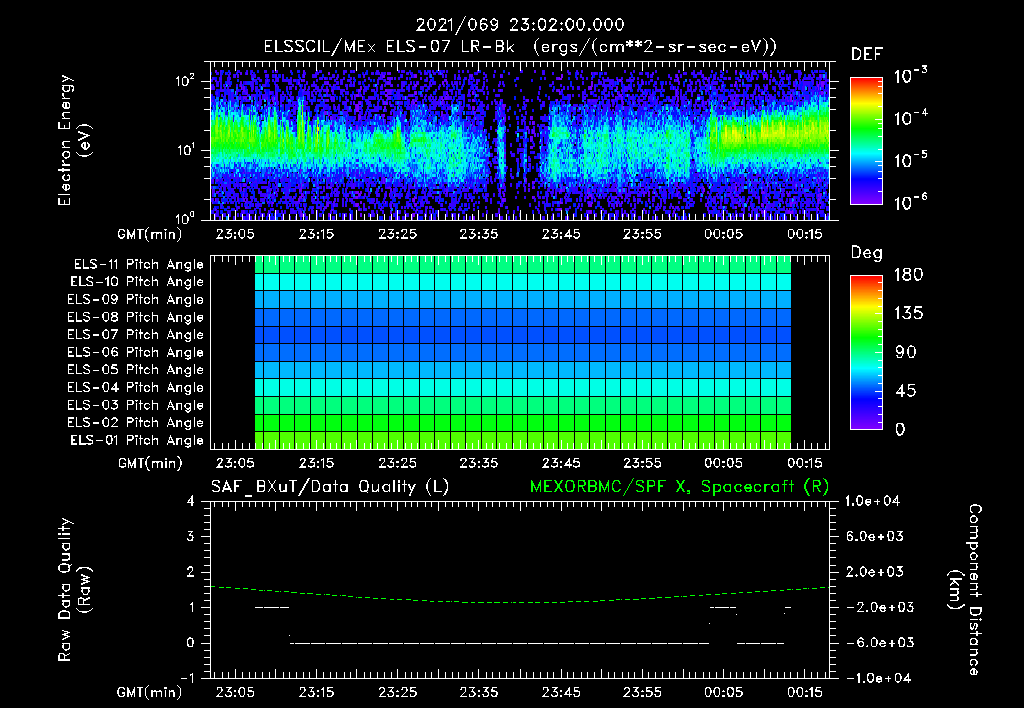Click the timestamp title 2021/069 23:02:00.000

tap(520, 25)
